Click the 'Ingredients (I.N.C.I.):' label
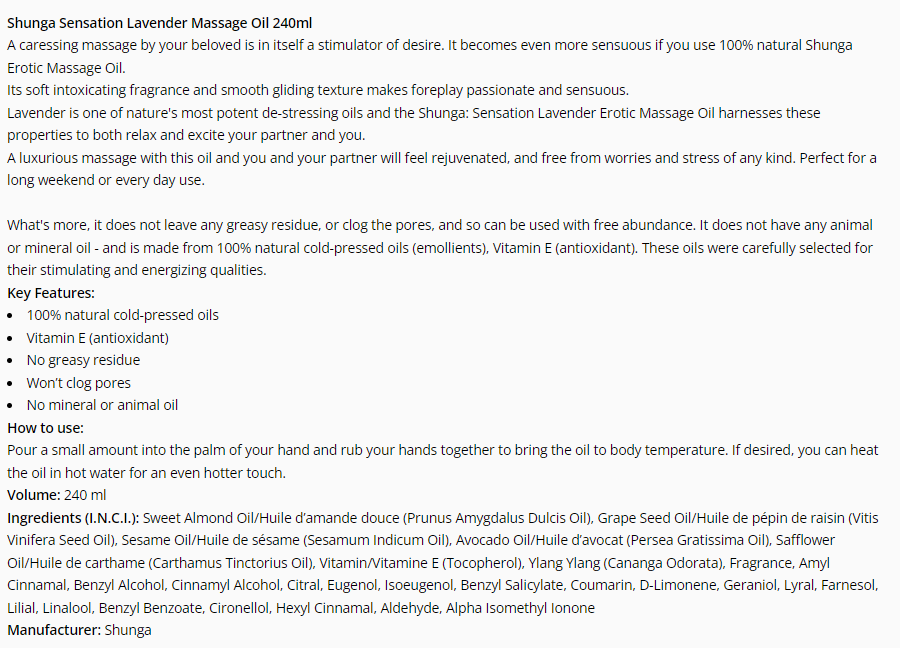The height and width of the screenshot is (648, 900). (73, 518)
